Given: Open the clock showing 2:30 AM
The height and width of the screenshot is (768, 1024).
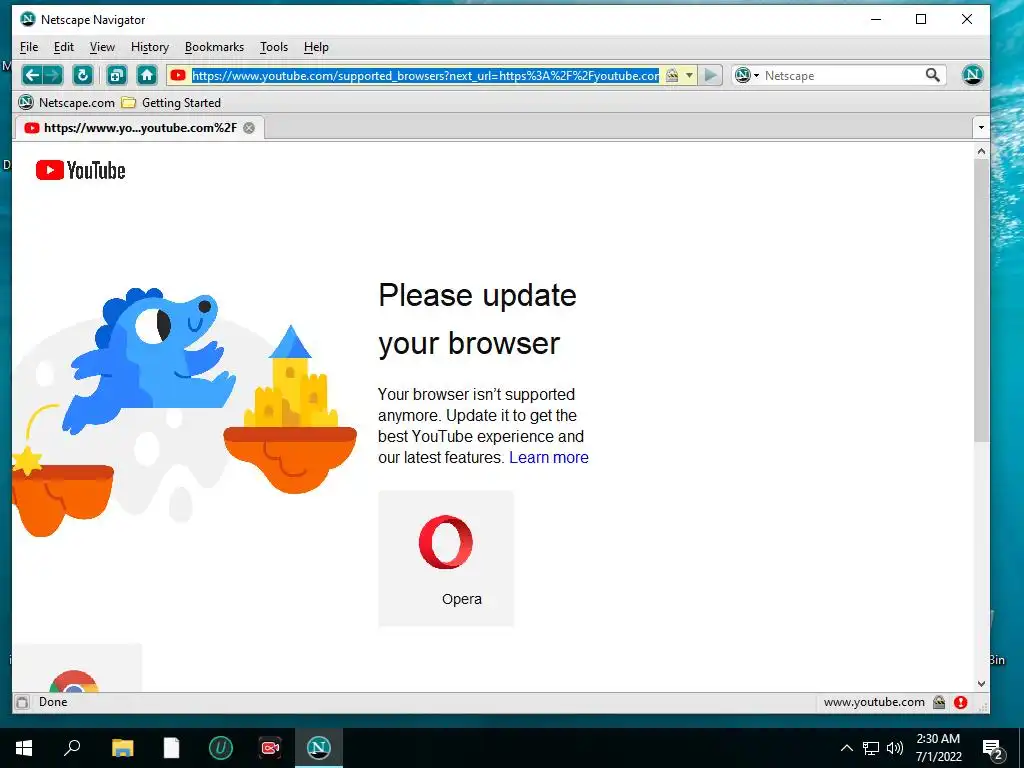Looking at the screenshot, I should (938, 748).
